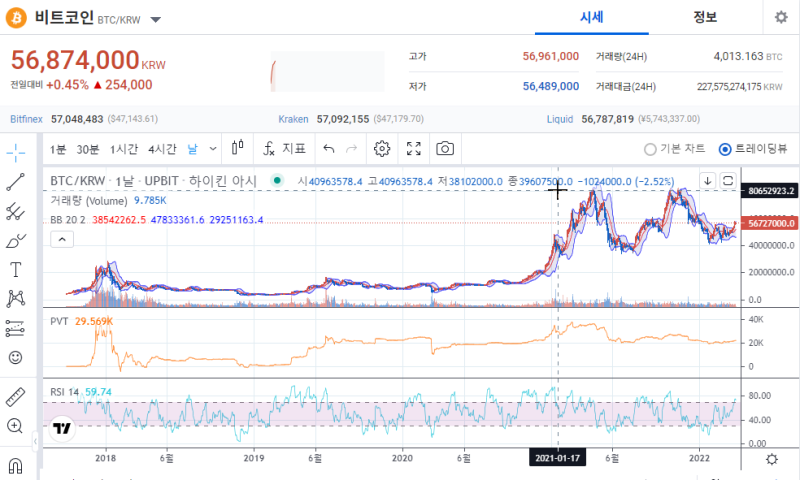
Task: Open chart settings gear in toolbar
Action: (382, 148)
